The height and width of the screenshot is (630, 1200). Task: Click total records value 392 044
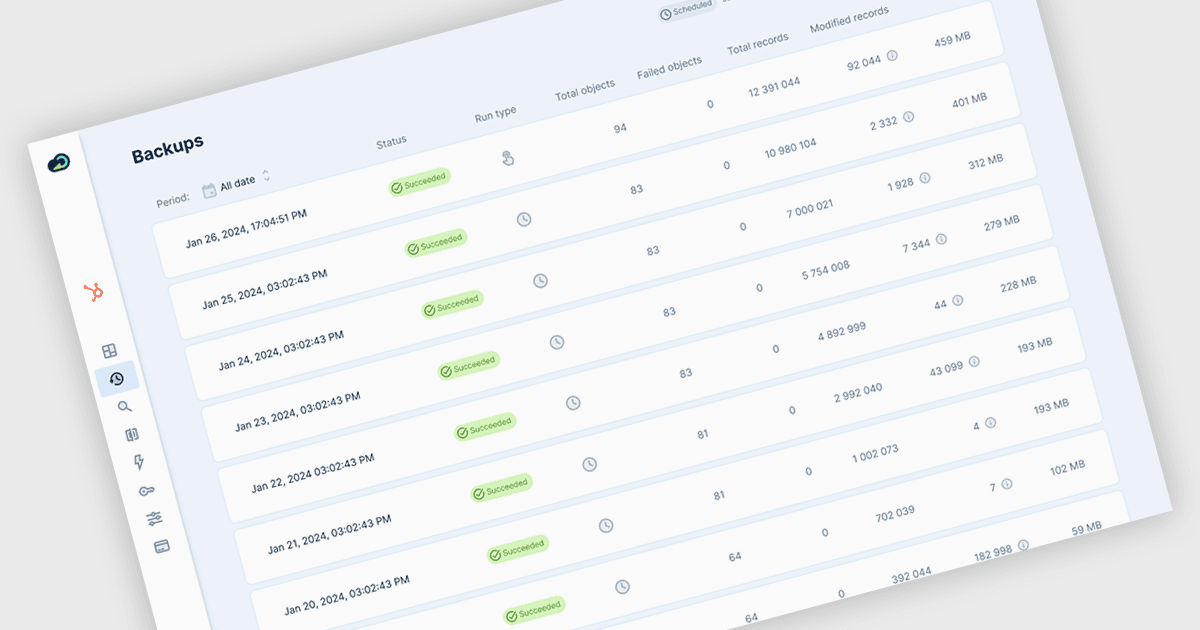click(x=910, y=576)
